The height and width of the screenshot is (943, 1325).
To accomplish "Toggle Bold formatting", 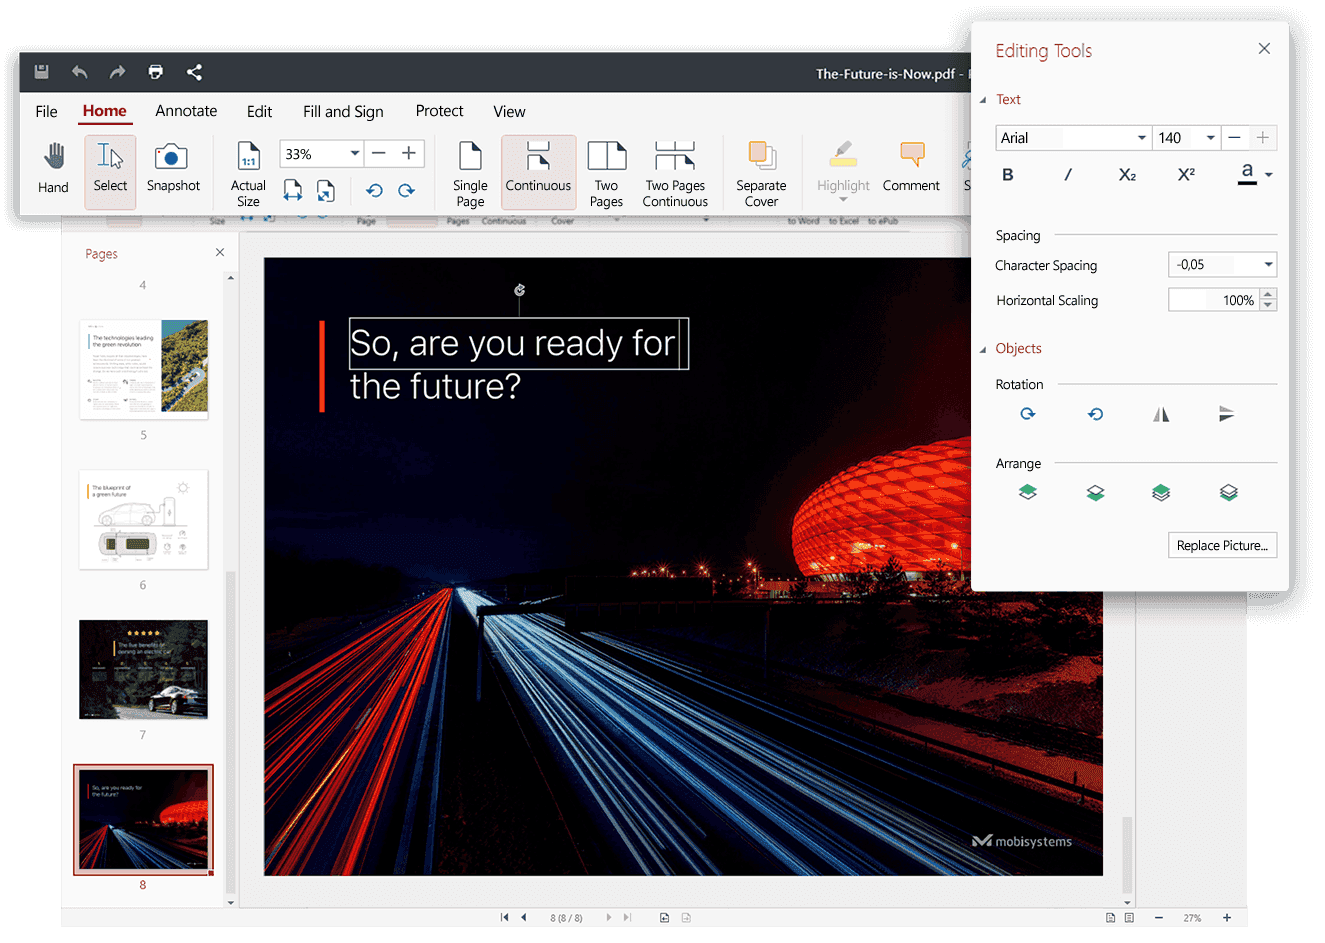I will click(x=1008, y=174).
